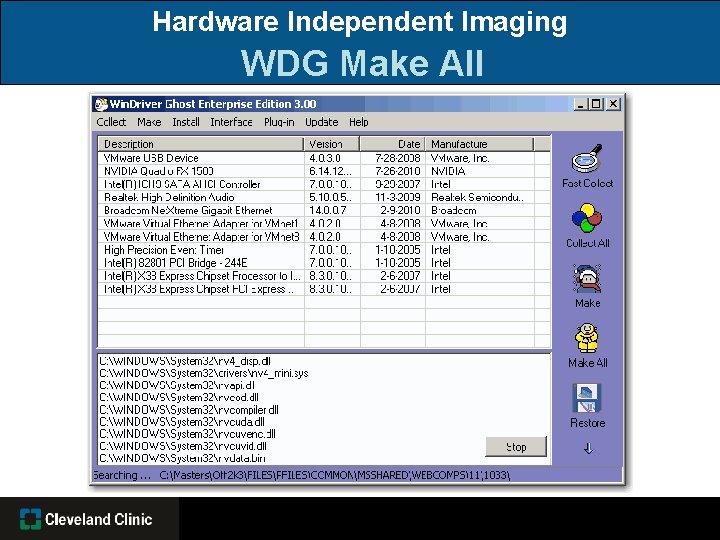Click the nvcuvid.dll log line
This screenshot has height=540, width=720.
click(183, 446)
